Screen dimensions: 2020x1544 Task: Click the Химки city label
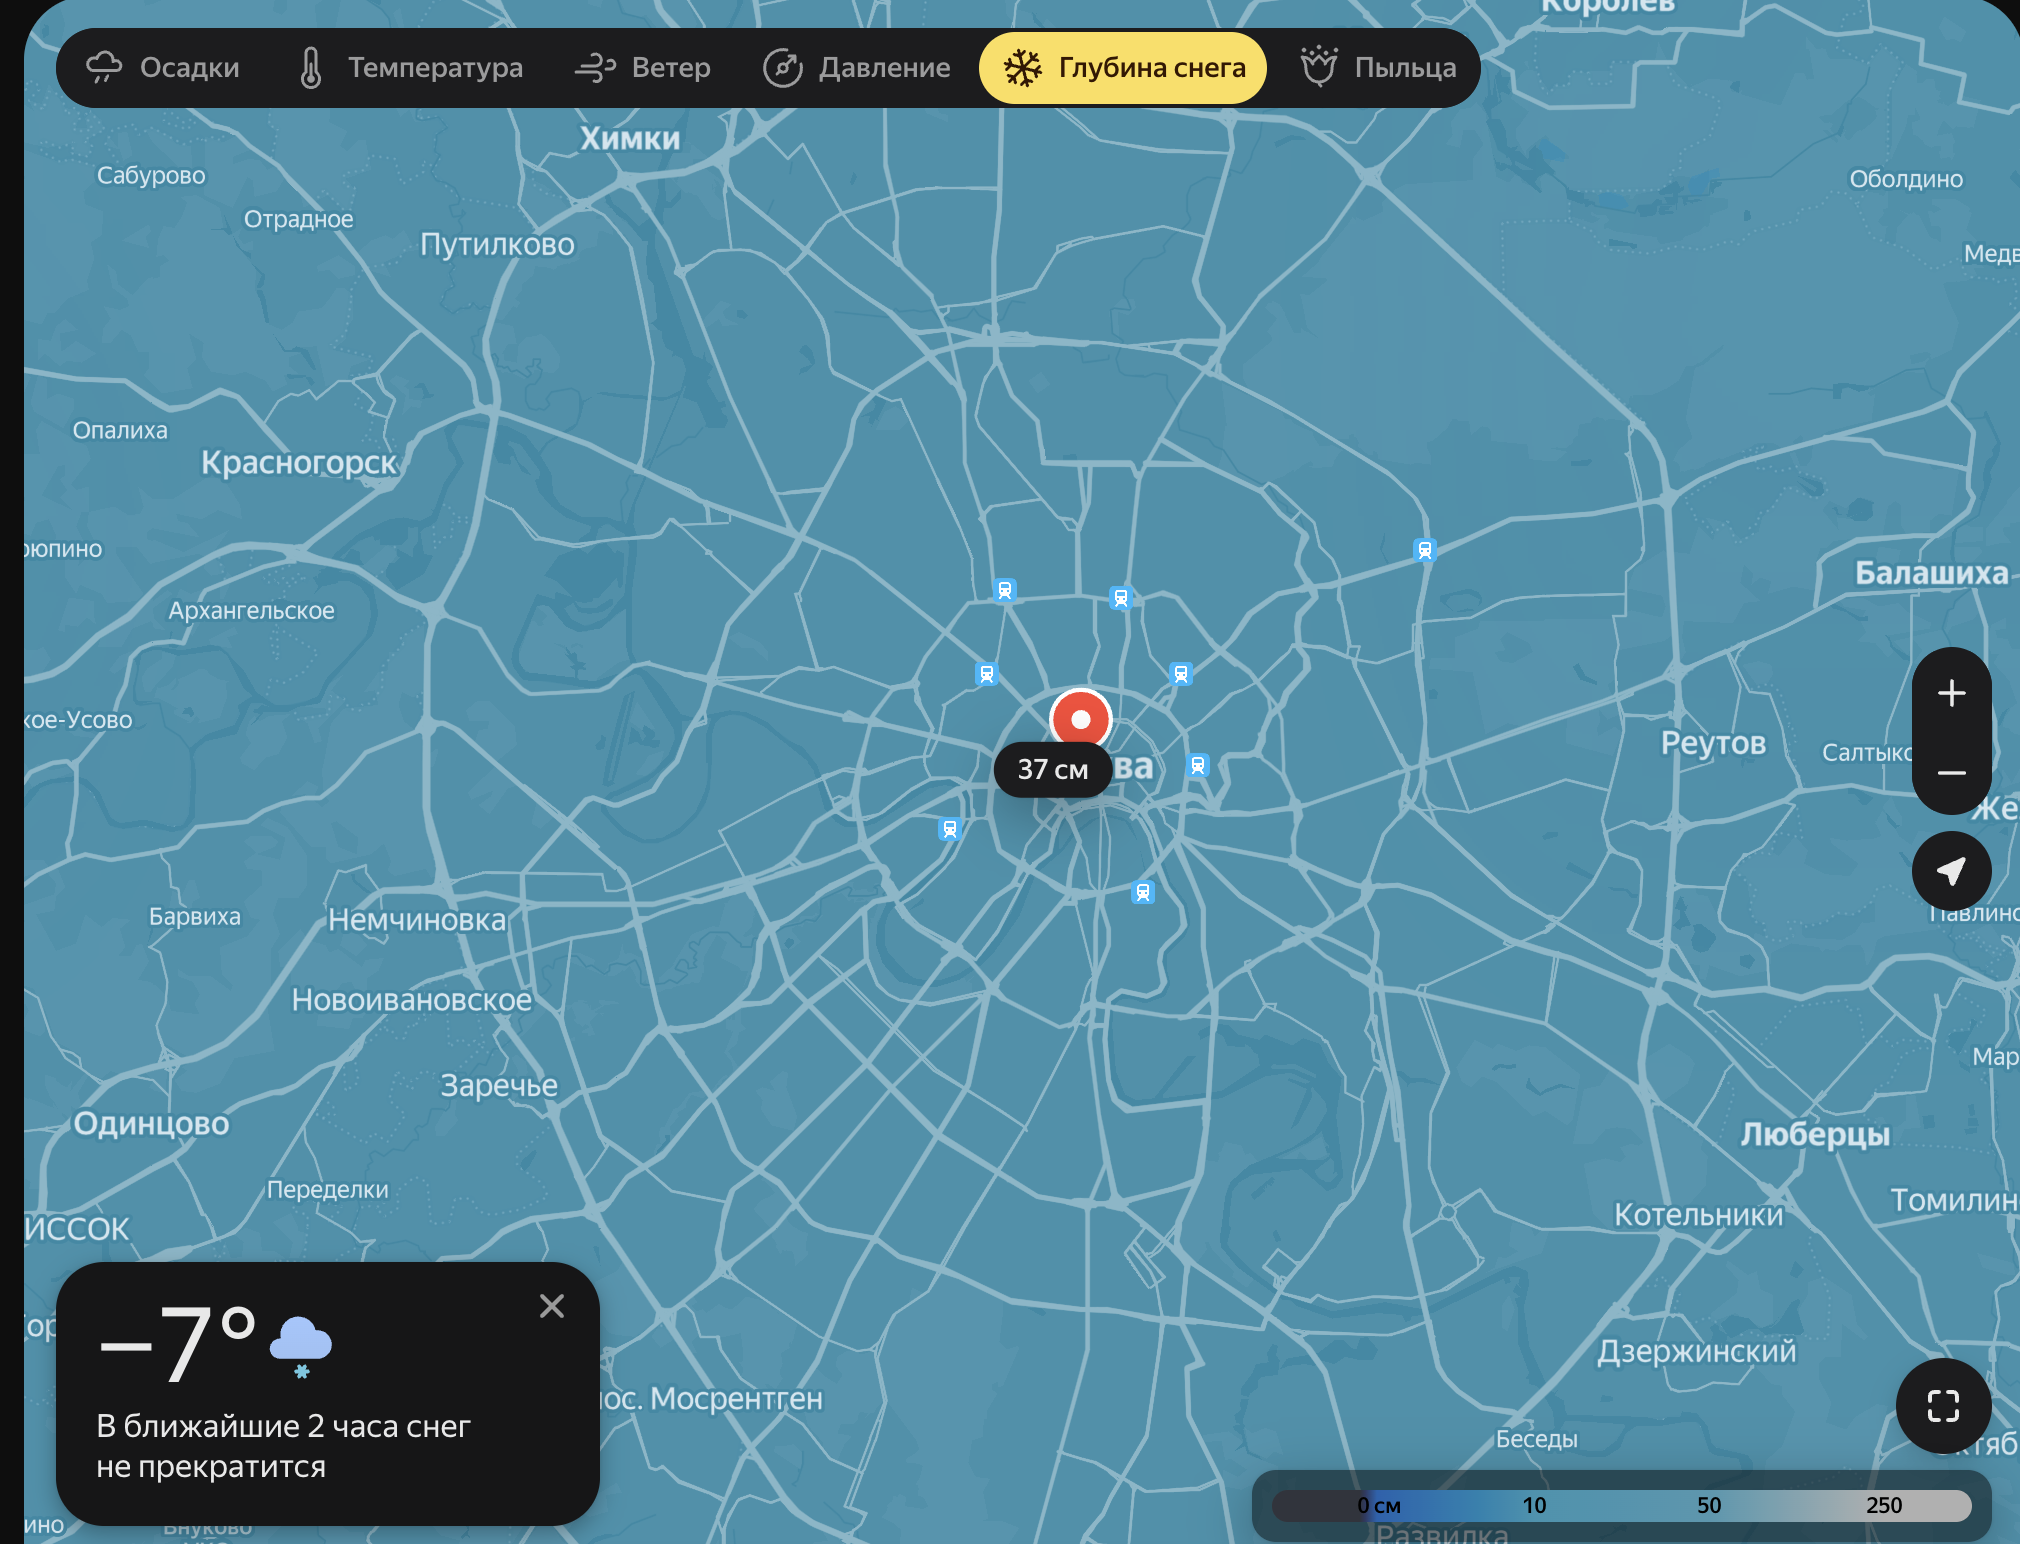[x=630, y=139]
